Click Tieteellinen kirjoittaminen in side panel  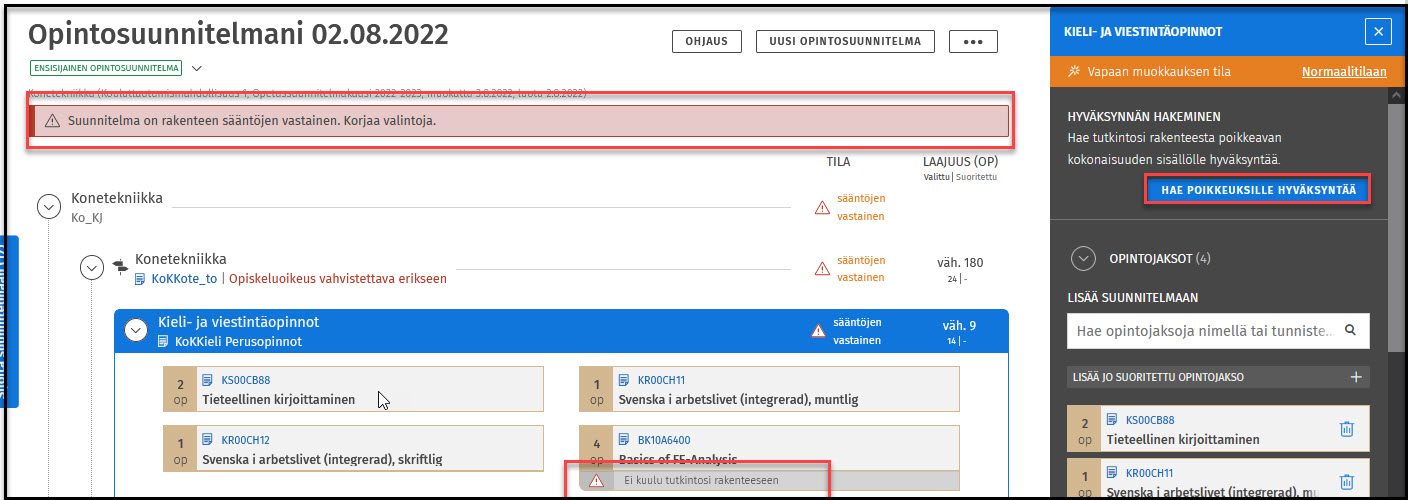tap(1183, 439)
